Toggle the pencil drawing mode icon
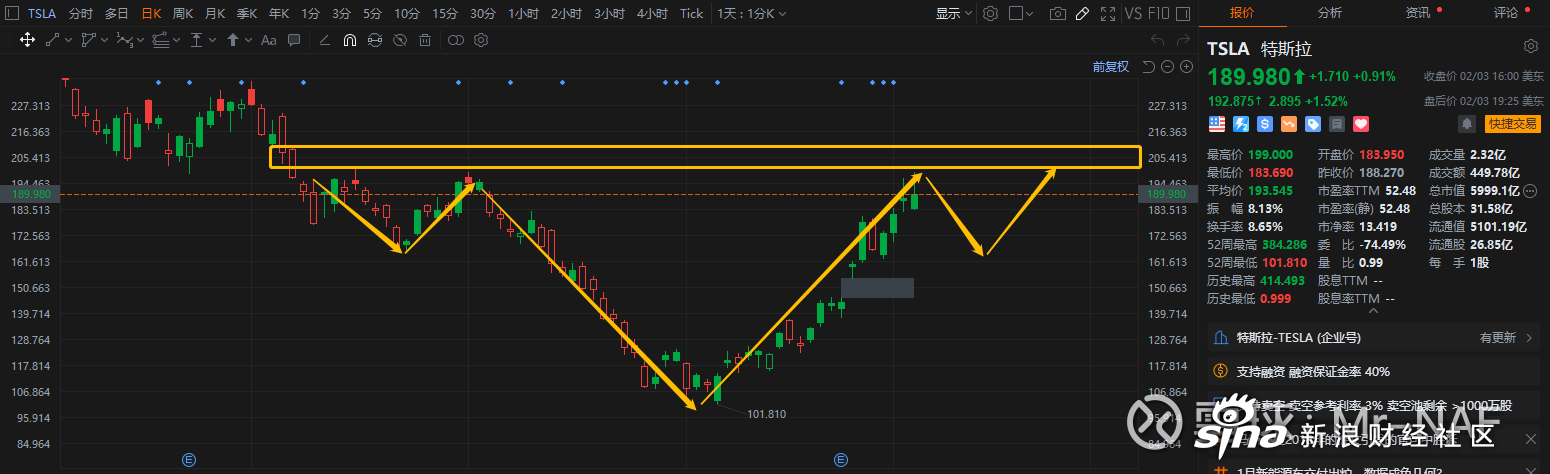This screenshot has width=1550, height=474. coord(1082,13)
